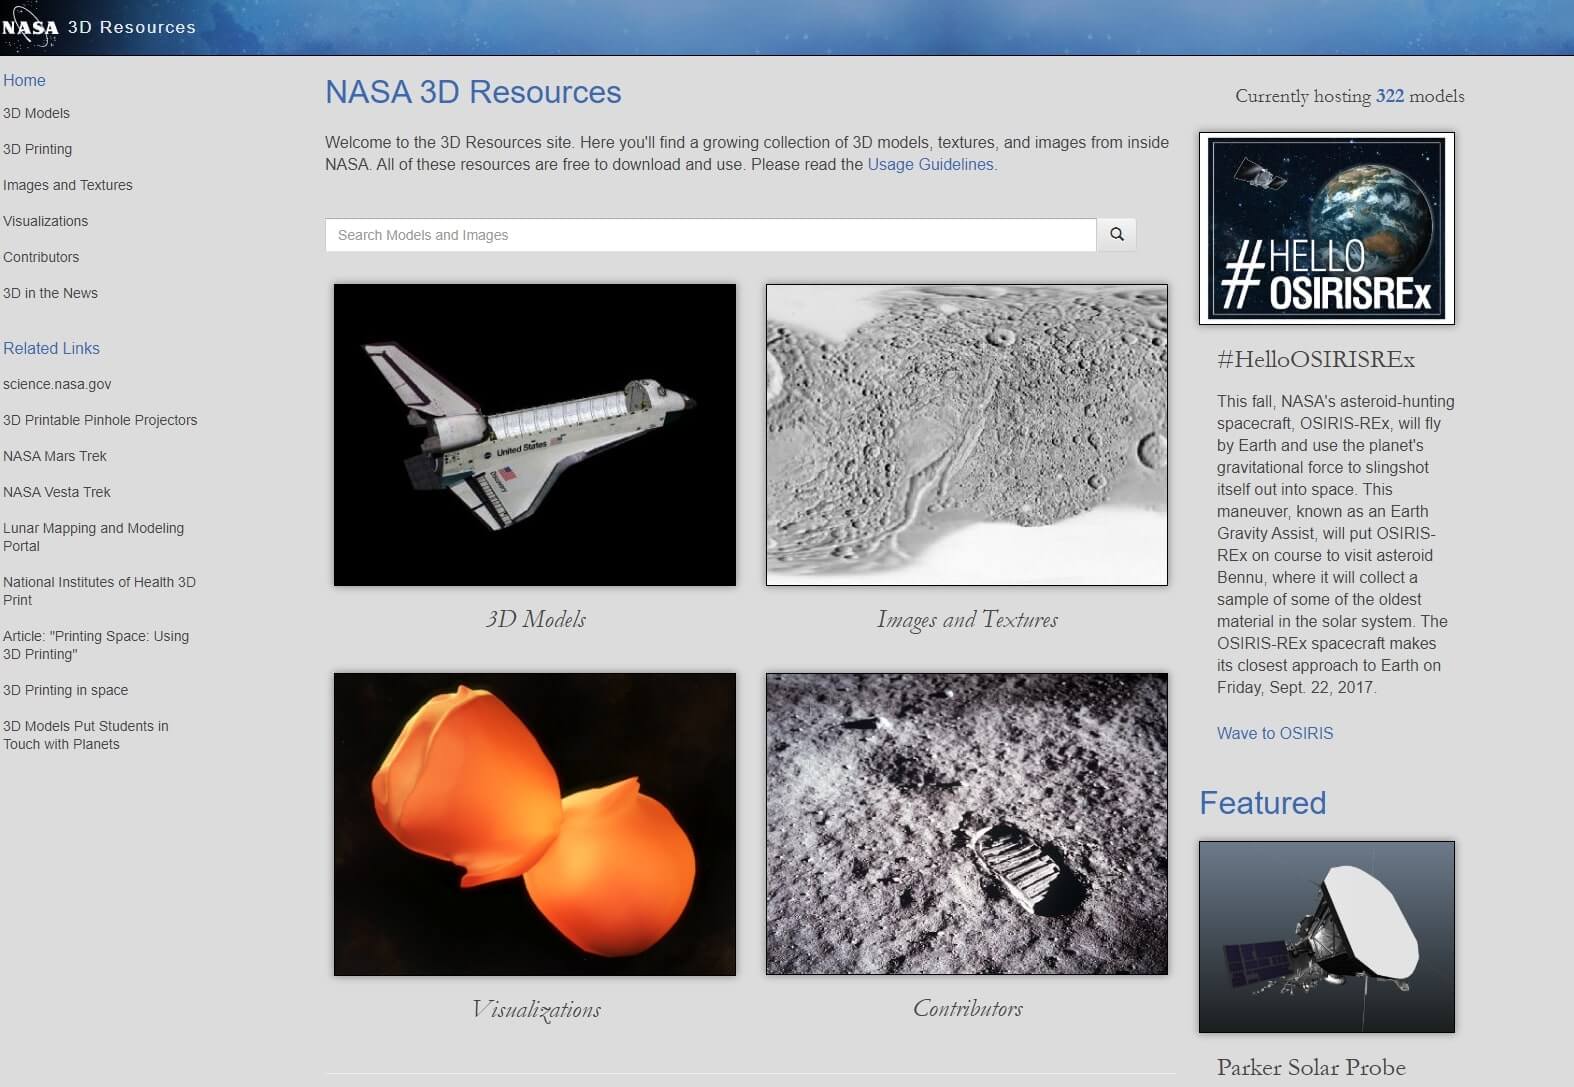This screenshot has width=1574, height=1087.
Task: Open NASA Mars Trek link
Action: [55, 456]
